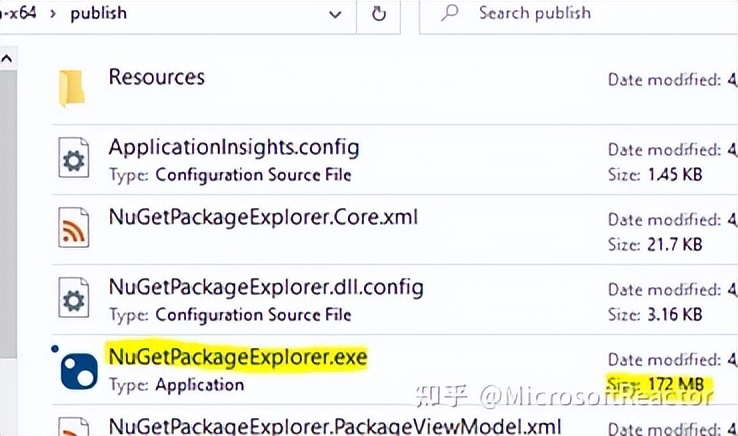Image resolution: width=738 pixels, height=436 pixels.
Task: Select the publish breadcrumb segment
Action: tap(98, 14)
